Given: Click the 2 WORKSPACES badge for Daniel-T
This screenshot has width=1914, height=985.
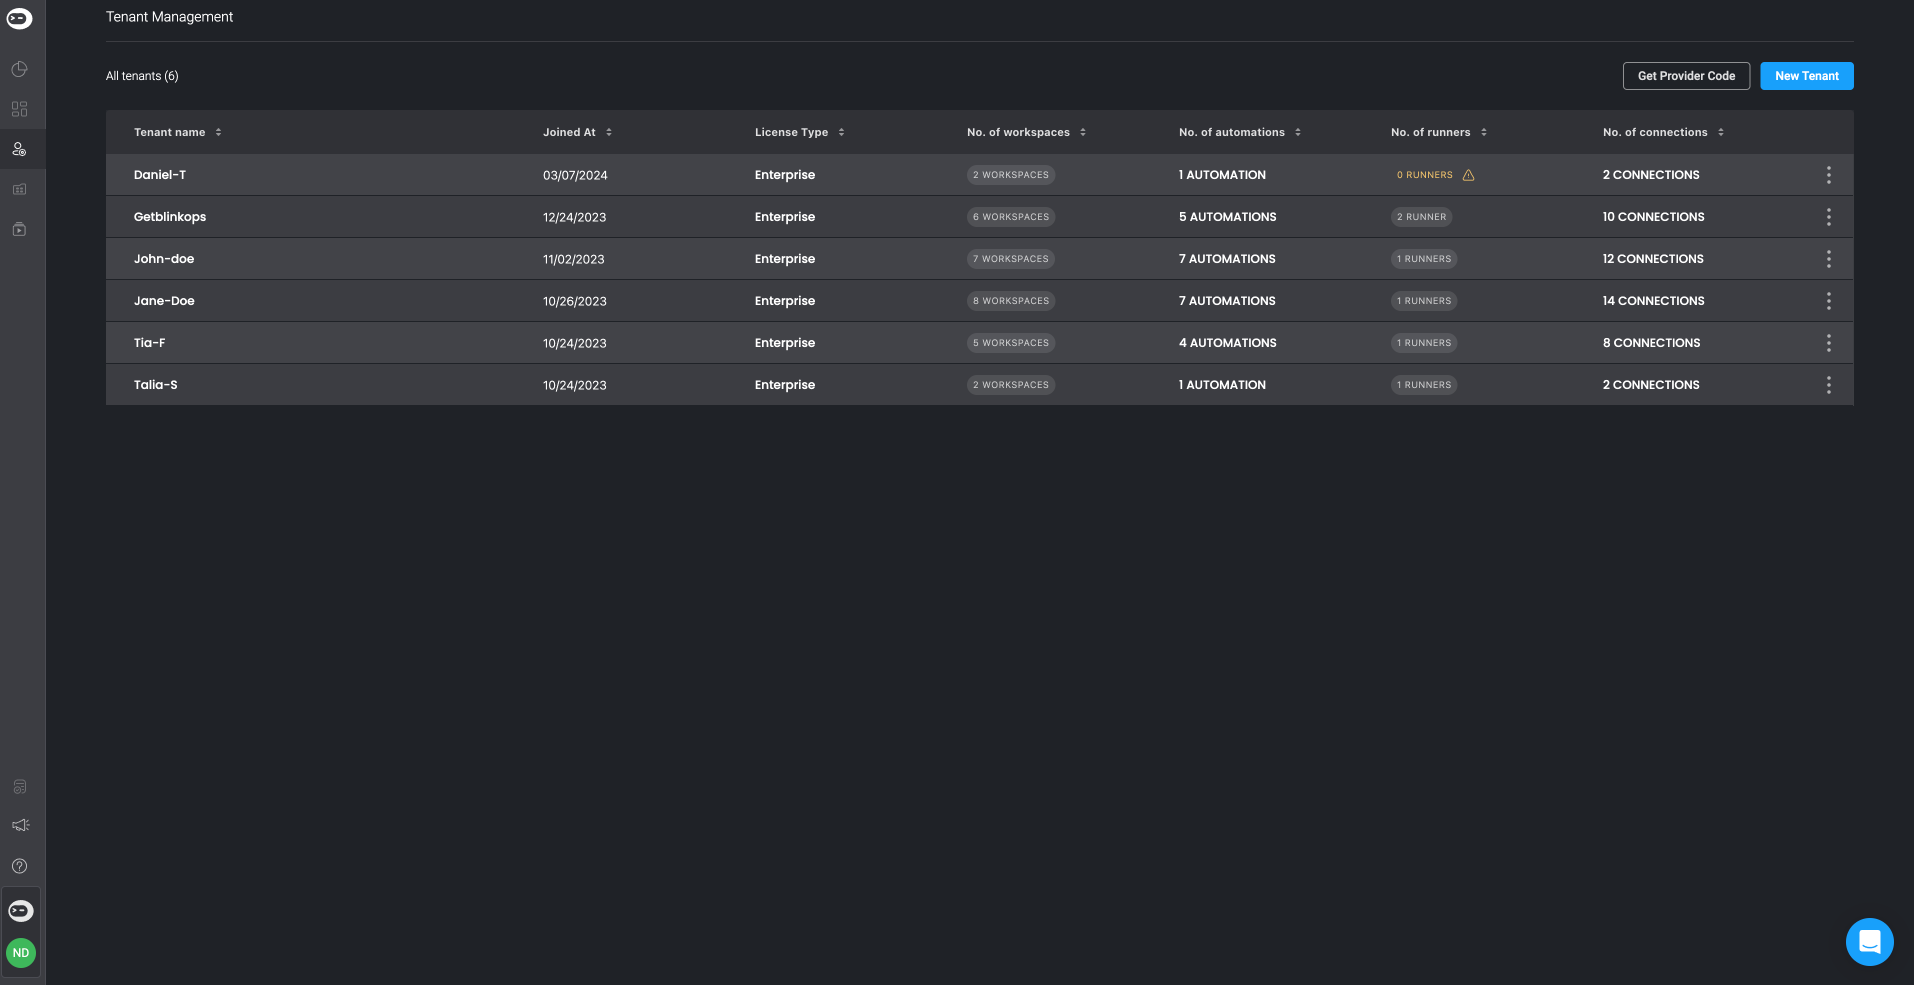Looking at the screenshot, I should [1011, 175].
